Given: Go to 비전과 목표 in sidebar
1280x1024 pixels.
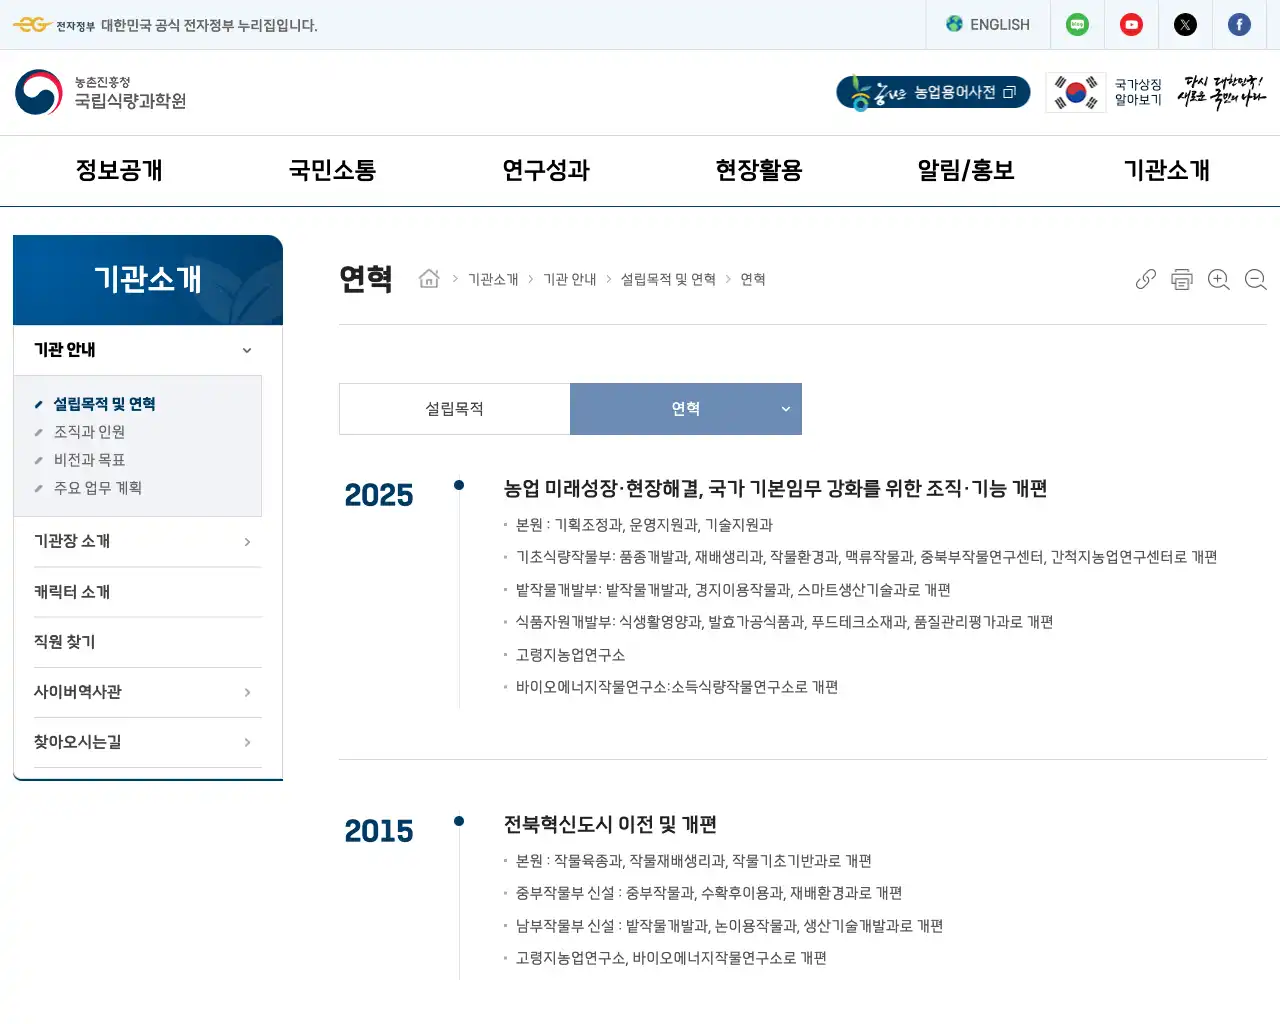Looking at the screenshot, I should (89, 460).
